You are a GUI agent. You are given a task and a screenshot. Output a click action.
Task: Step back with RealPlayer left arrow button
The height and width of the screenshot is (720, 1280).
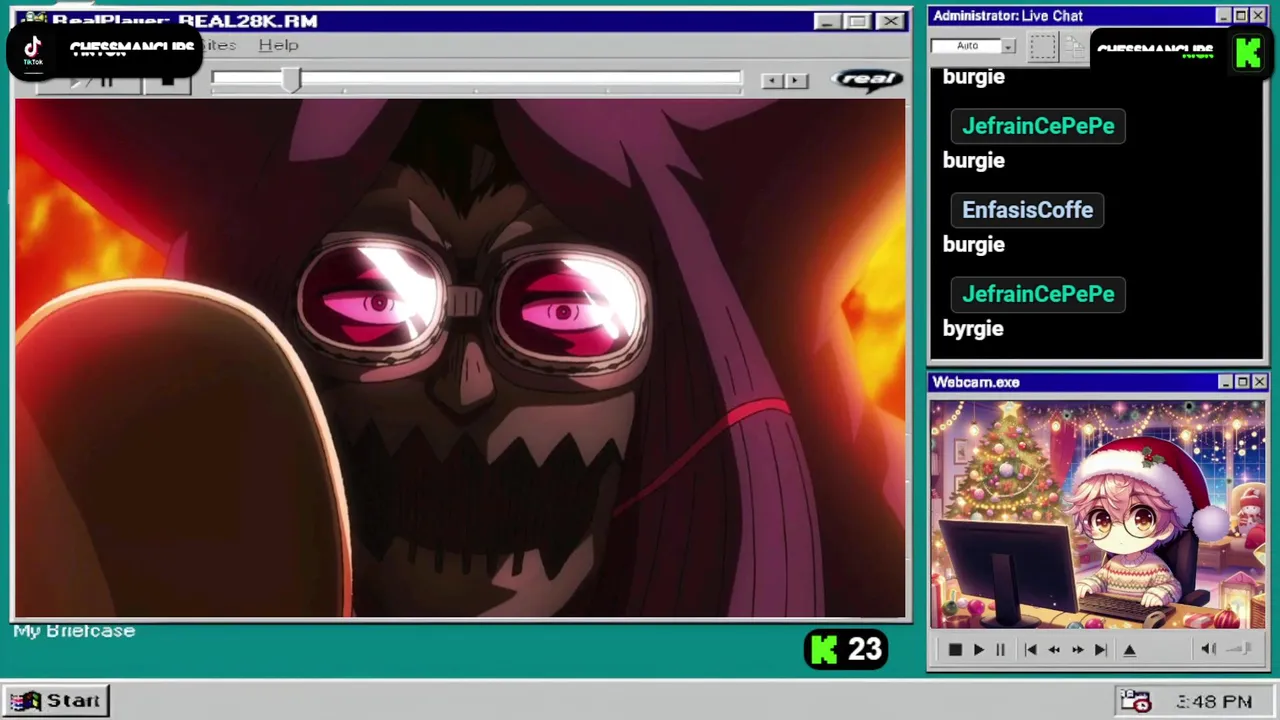[x=772, y=81]
